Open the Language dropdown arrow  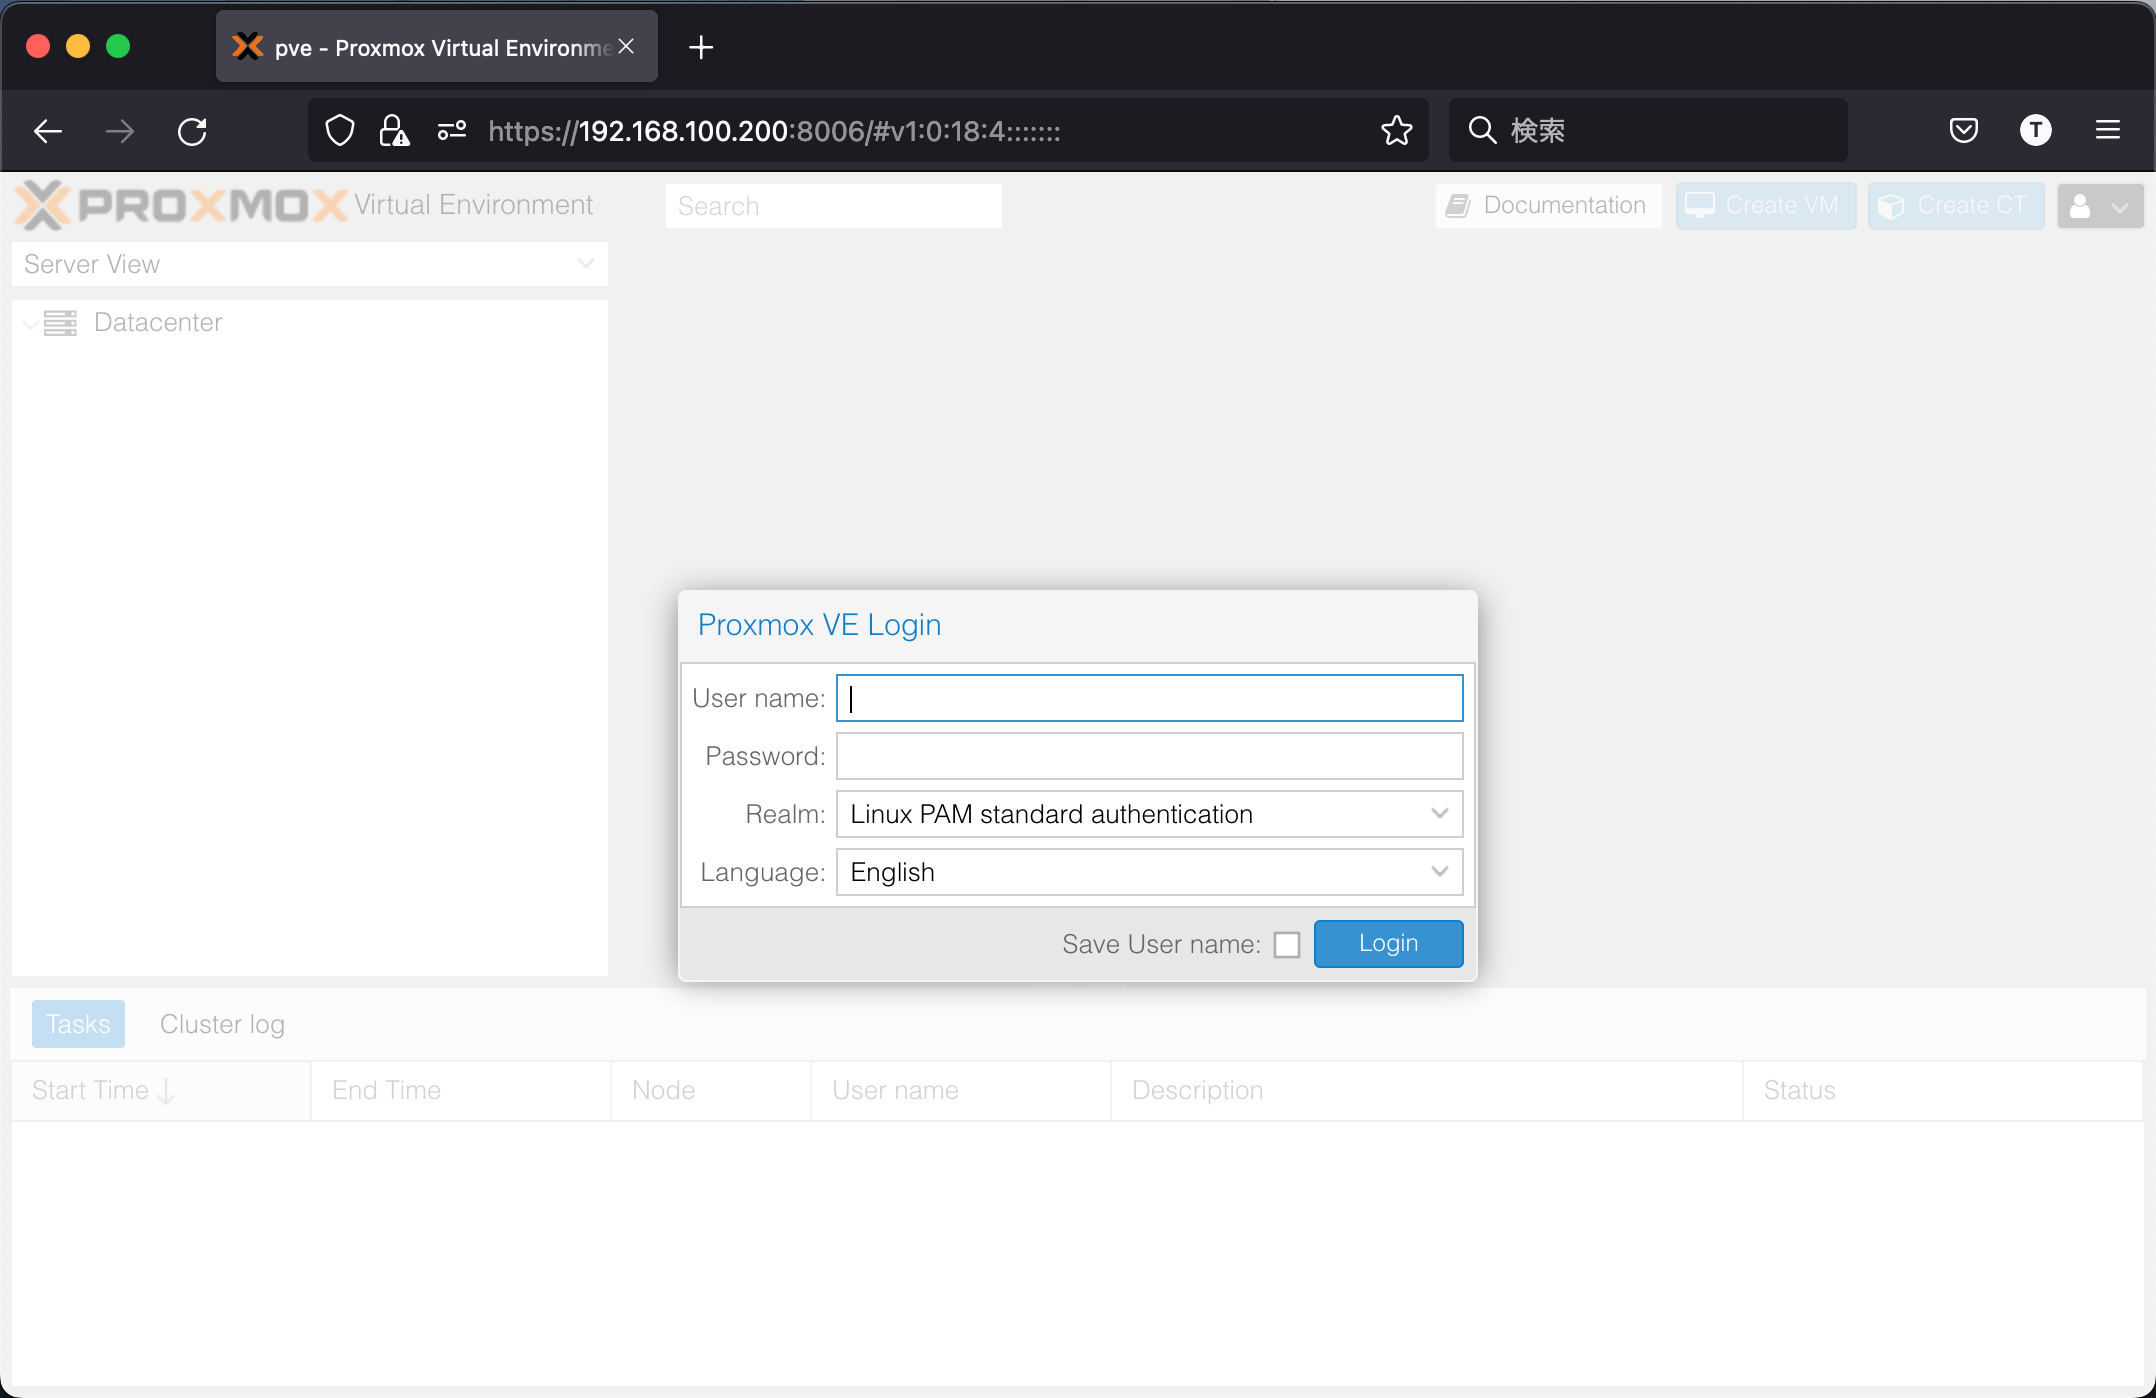point(1439,872)
